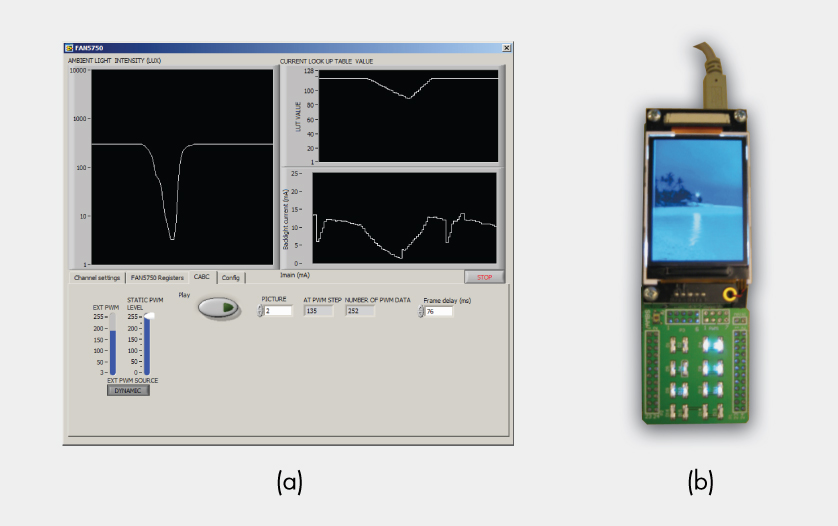Close the FAN5750 window

[507, 48]
